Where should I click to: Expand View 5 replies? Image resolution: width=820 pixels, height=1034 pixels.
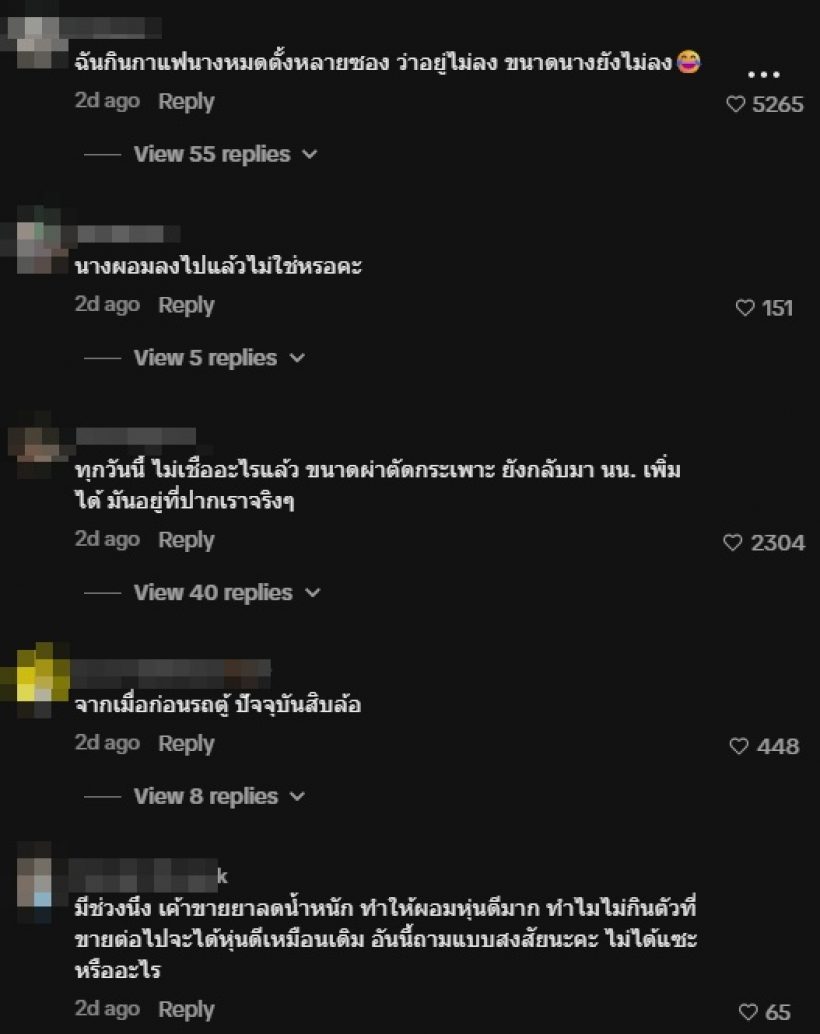(219, 358)
